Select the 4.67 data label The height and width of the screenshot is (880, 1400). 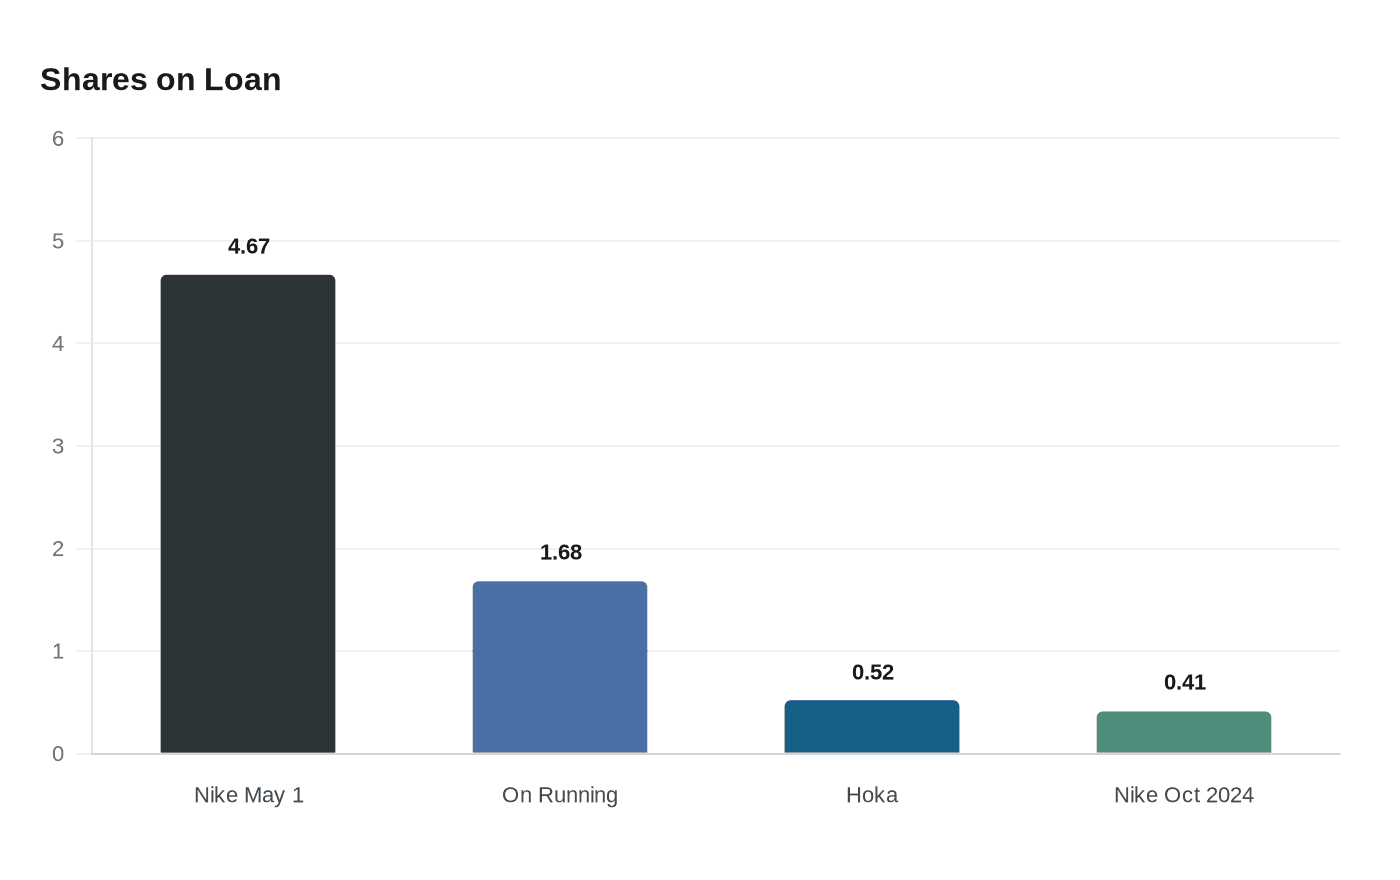click(249, 246)
